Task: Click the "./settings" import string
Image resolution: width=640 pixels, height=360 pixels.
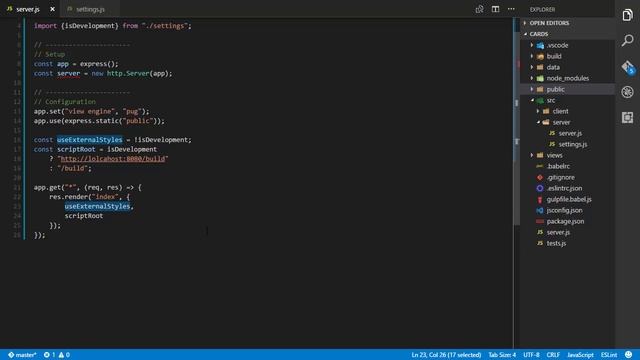Action: tap(165, 26)
